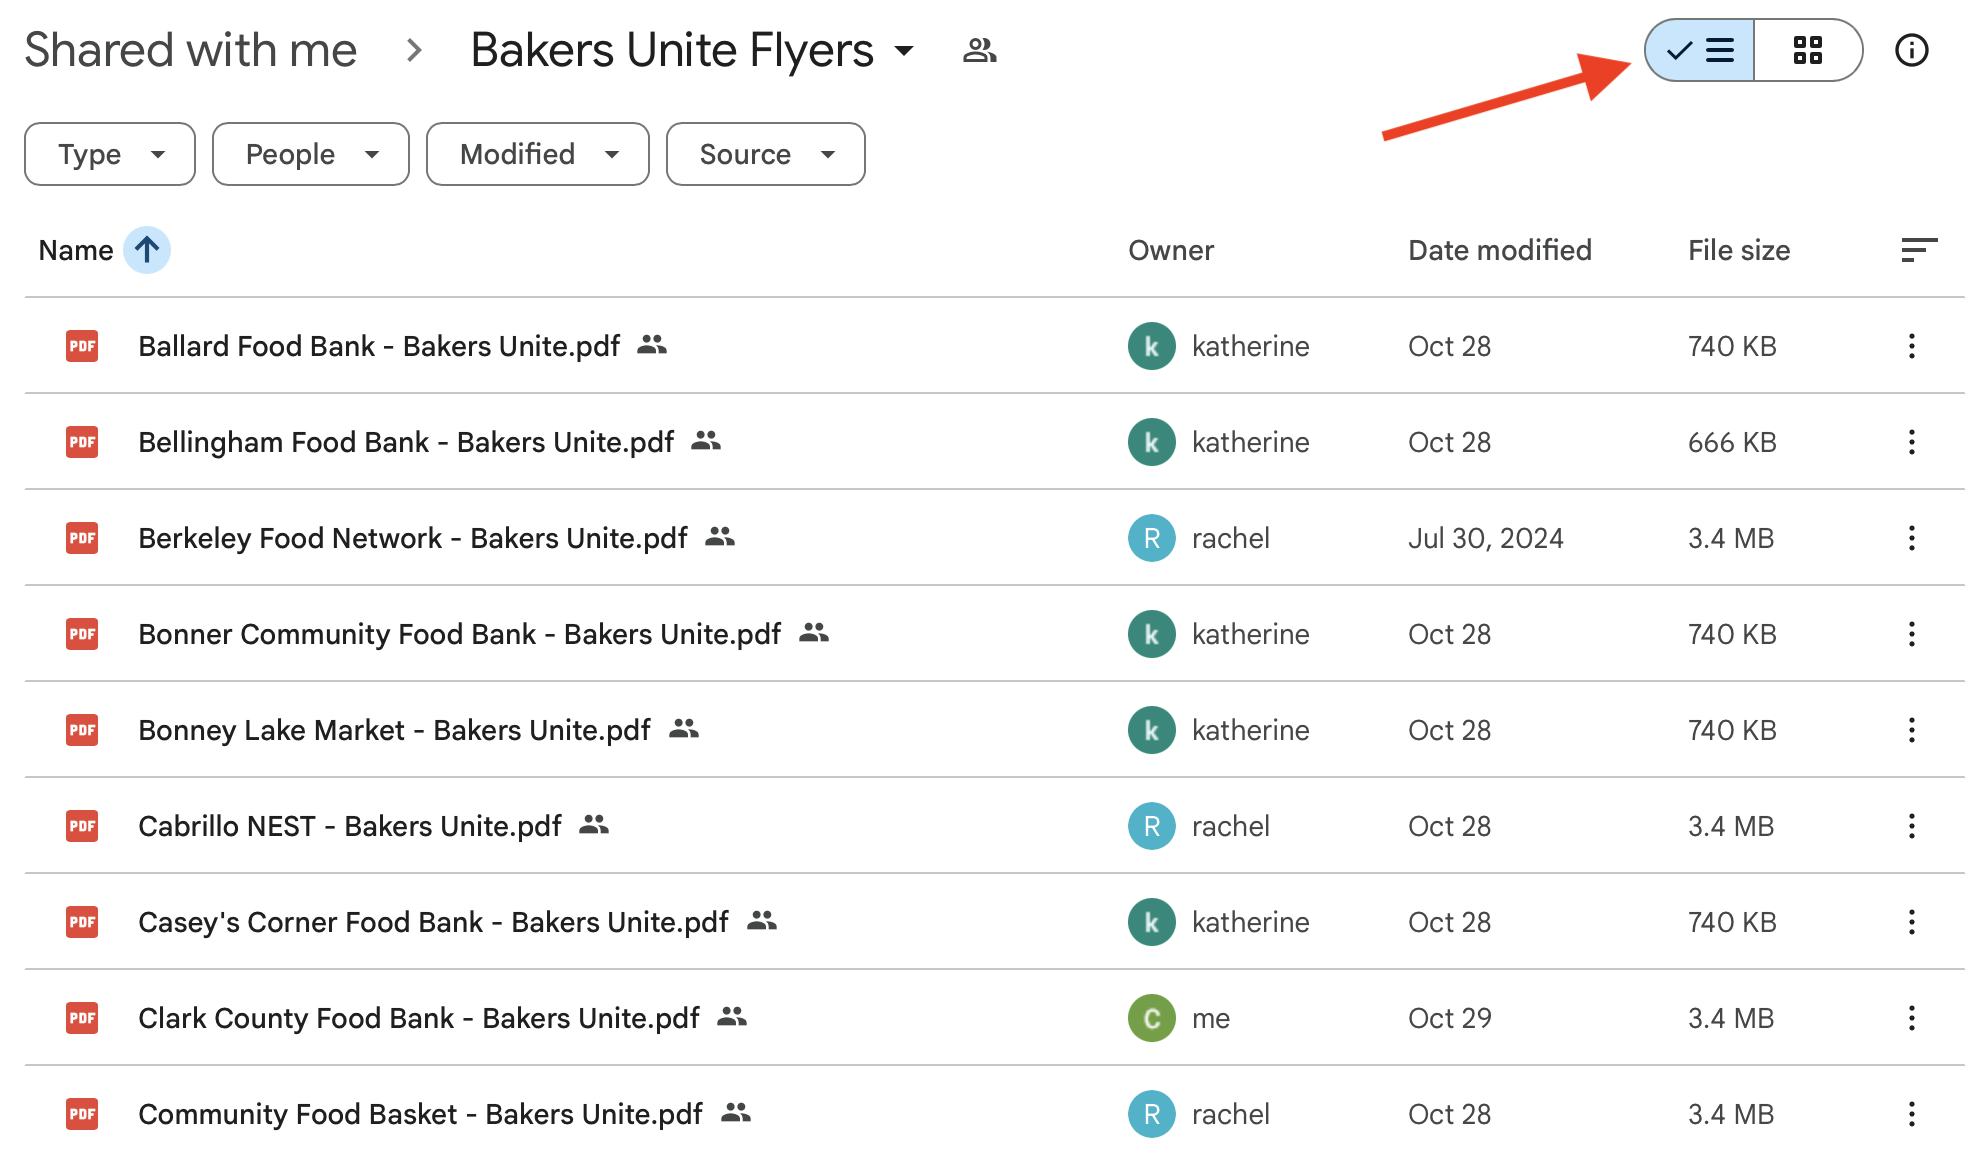Click the PDF icon of Bonner Community Food Bank

[x=82, y=634]
